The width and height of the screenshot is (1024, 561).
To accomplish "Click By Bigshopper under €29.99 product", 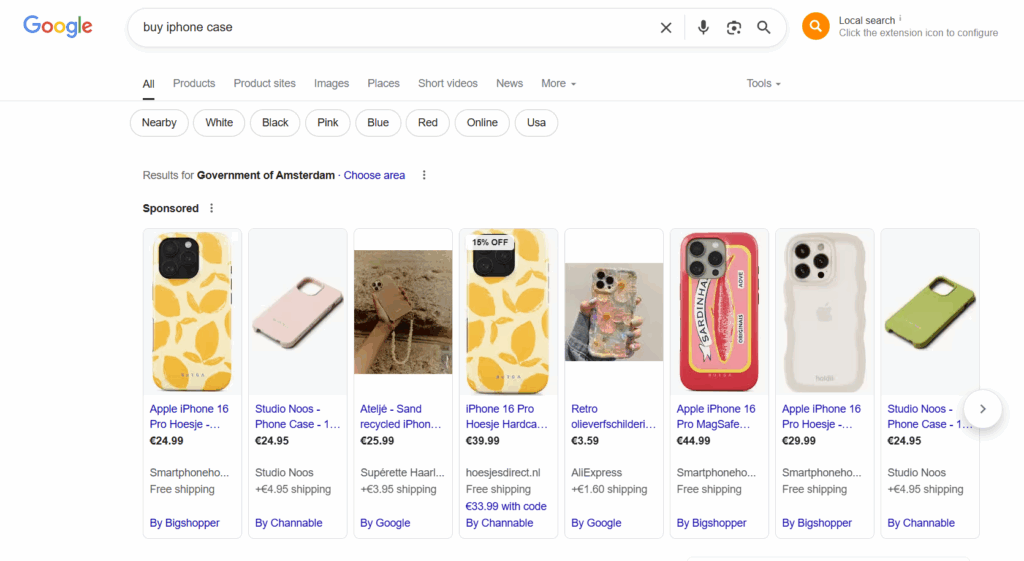I will 817,523.
